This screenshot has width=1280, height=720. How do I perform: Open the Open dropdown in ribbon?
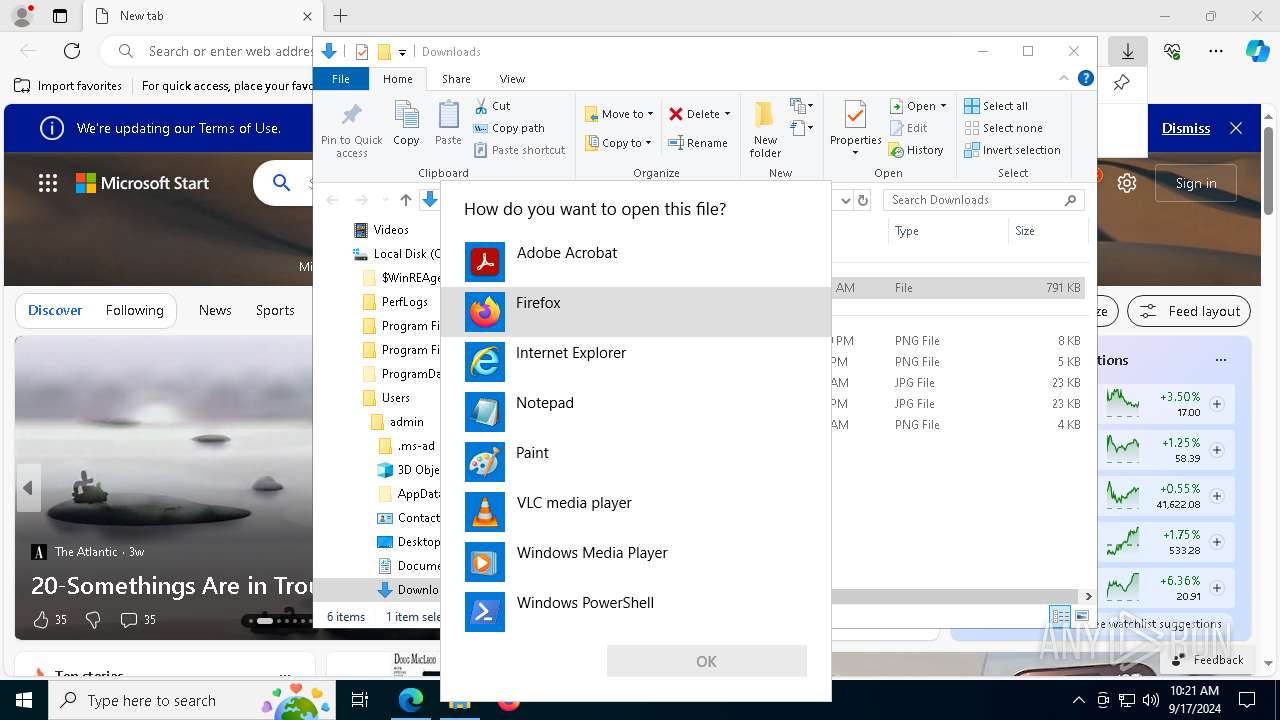click(917, 106)
